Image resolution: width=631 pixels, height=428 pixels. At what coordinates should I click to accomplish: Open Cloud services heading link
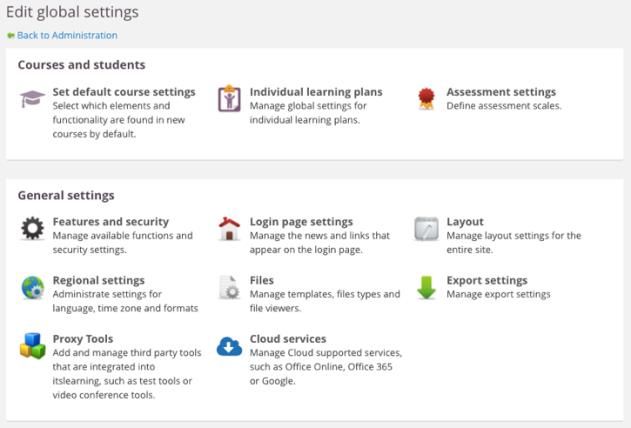[288, 339]
